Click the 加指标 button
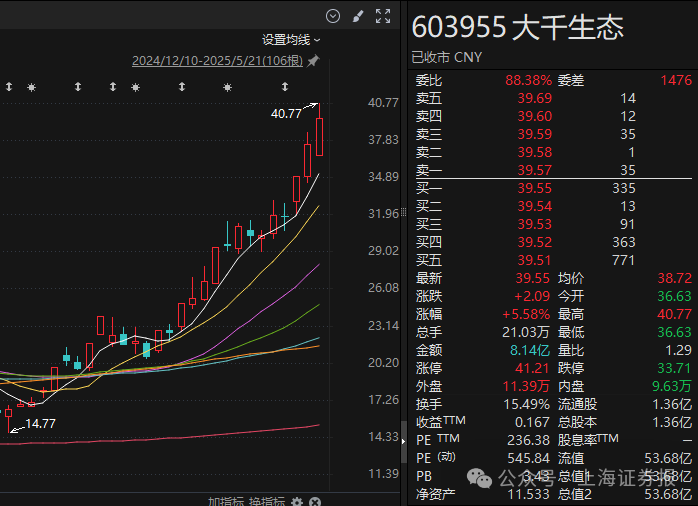698x506 pixels. coord(226,501)
